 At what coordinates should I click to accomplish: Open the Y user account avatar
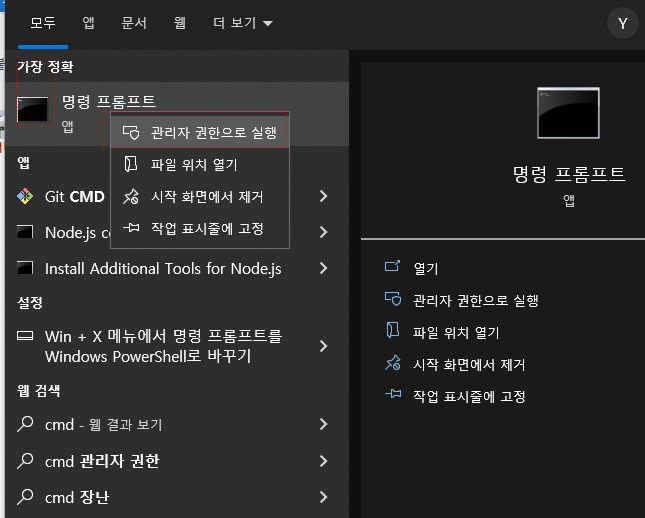[x=623, y=23]
